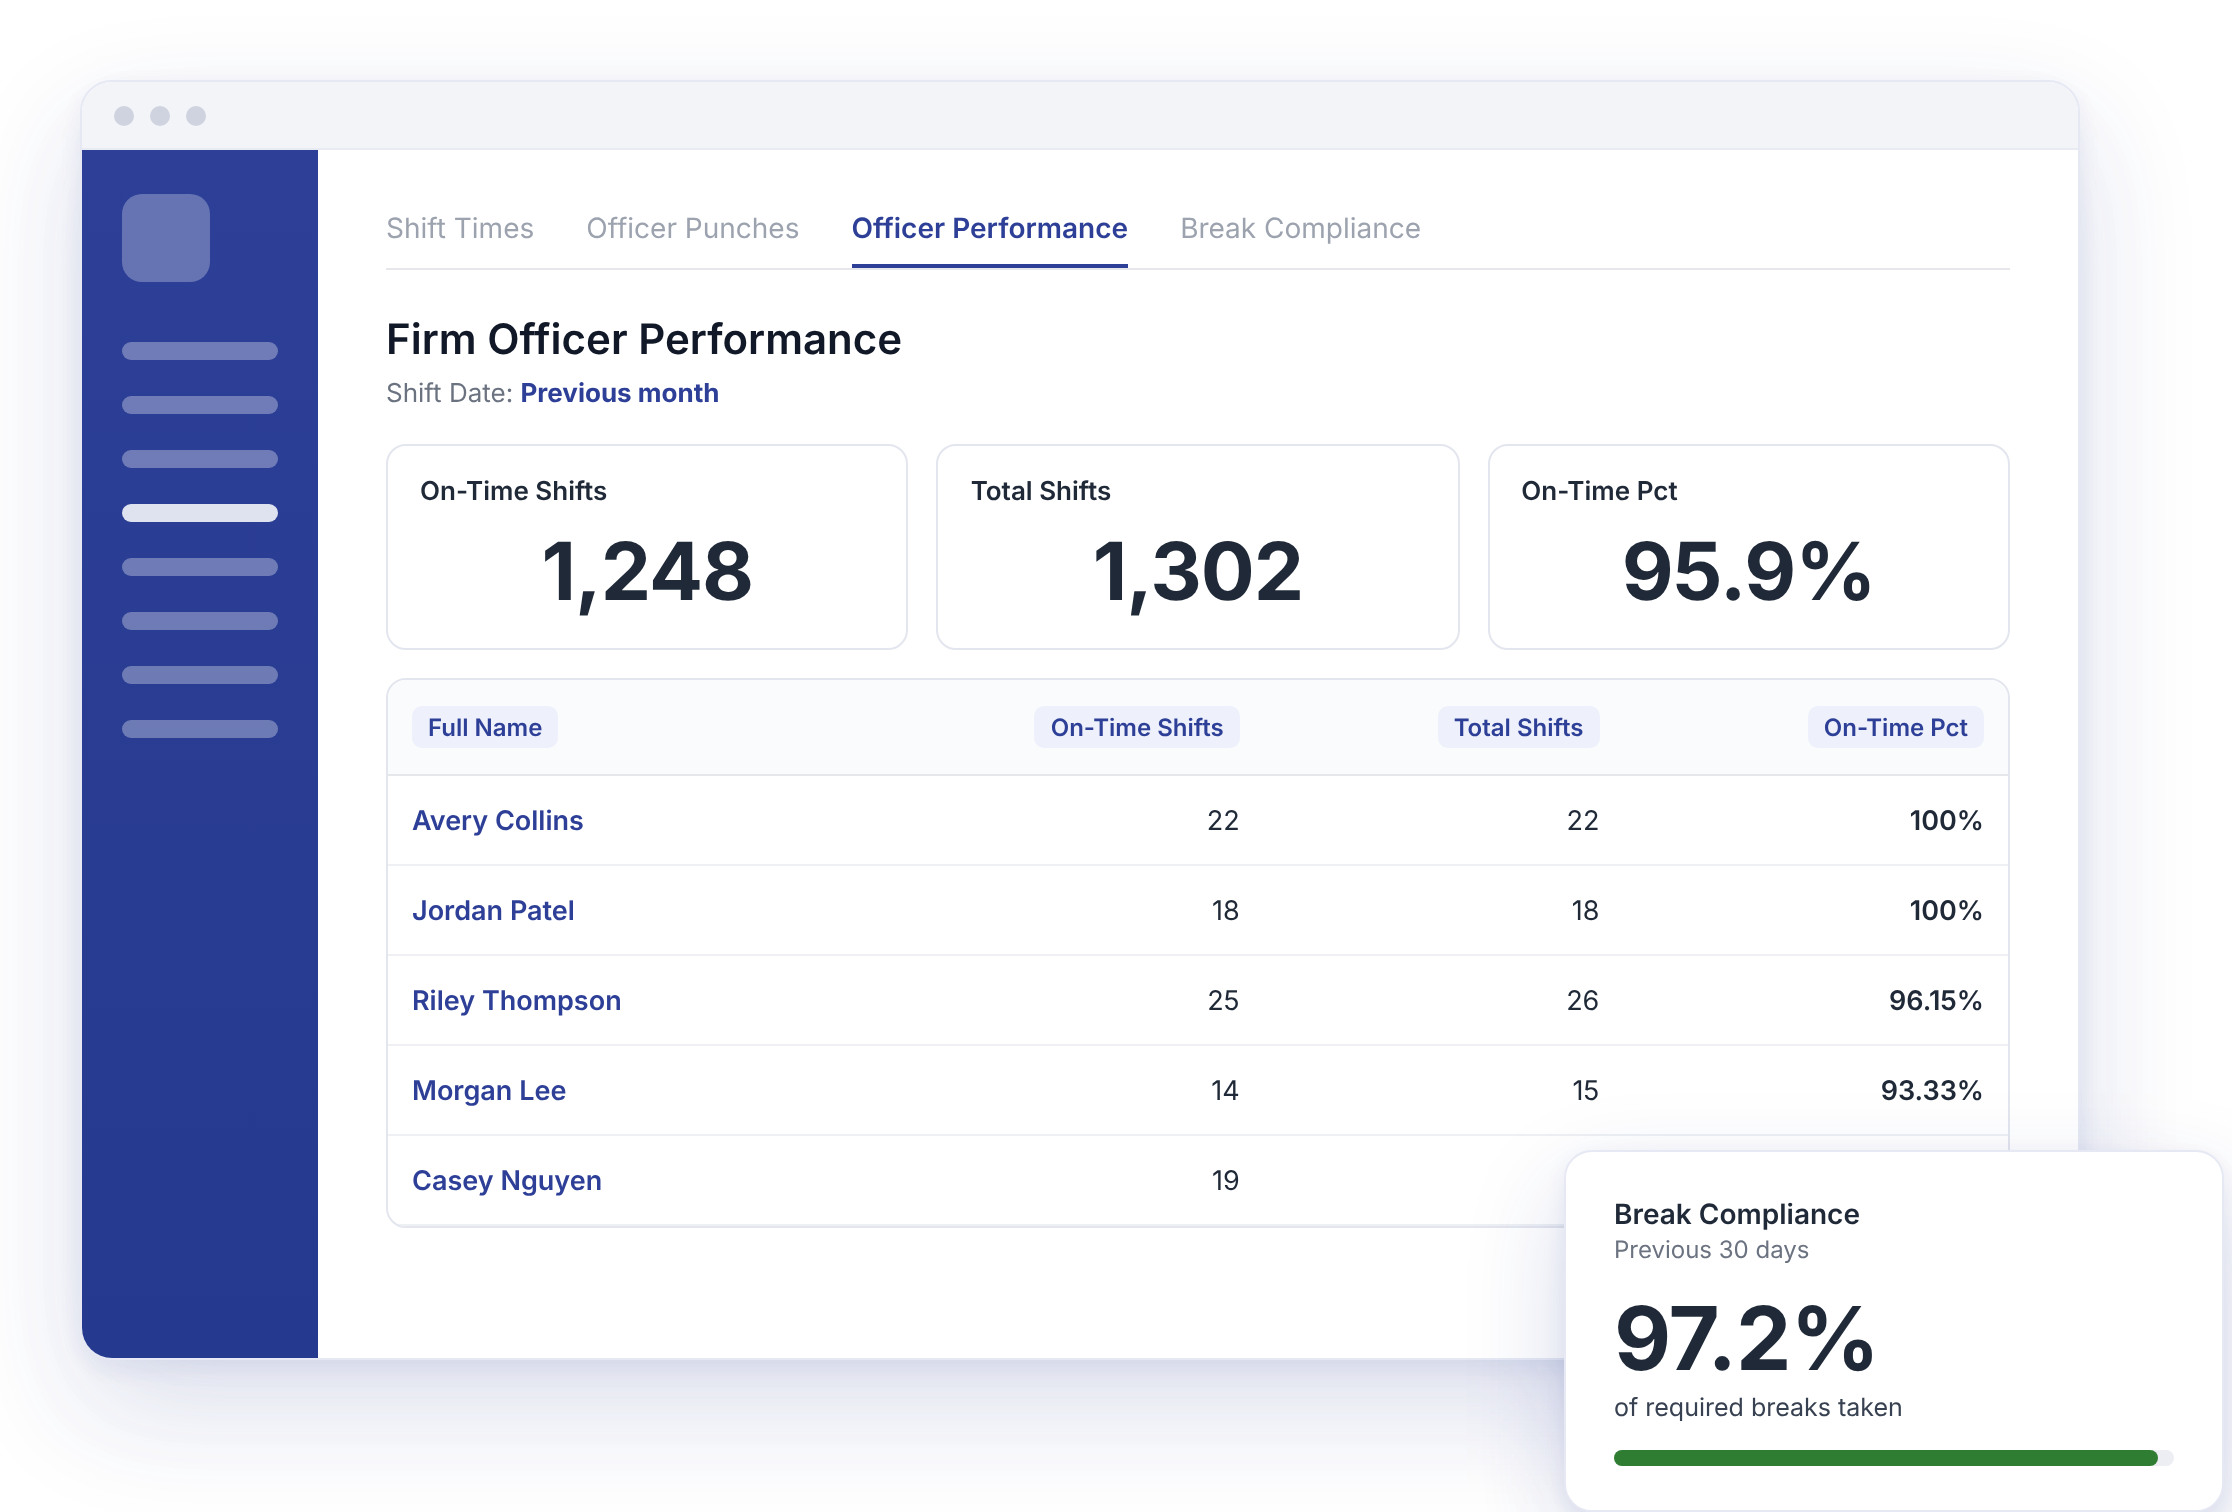Viewport: 2232px width, 1512px height.
Task: Click the Previous 30 days label
Action: point(1711,1250)
